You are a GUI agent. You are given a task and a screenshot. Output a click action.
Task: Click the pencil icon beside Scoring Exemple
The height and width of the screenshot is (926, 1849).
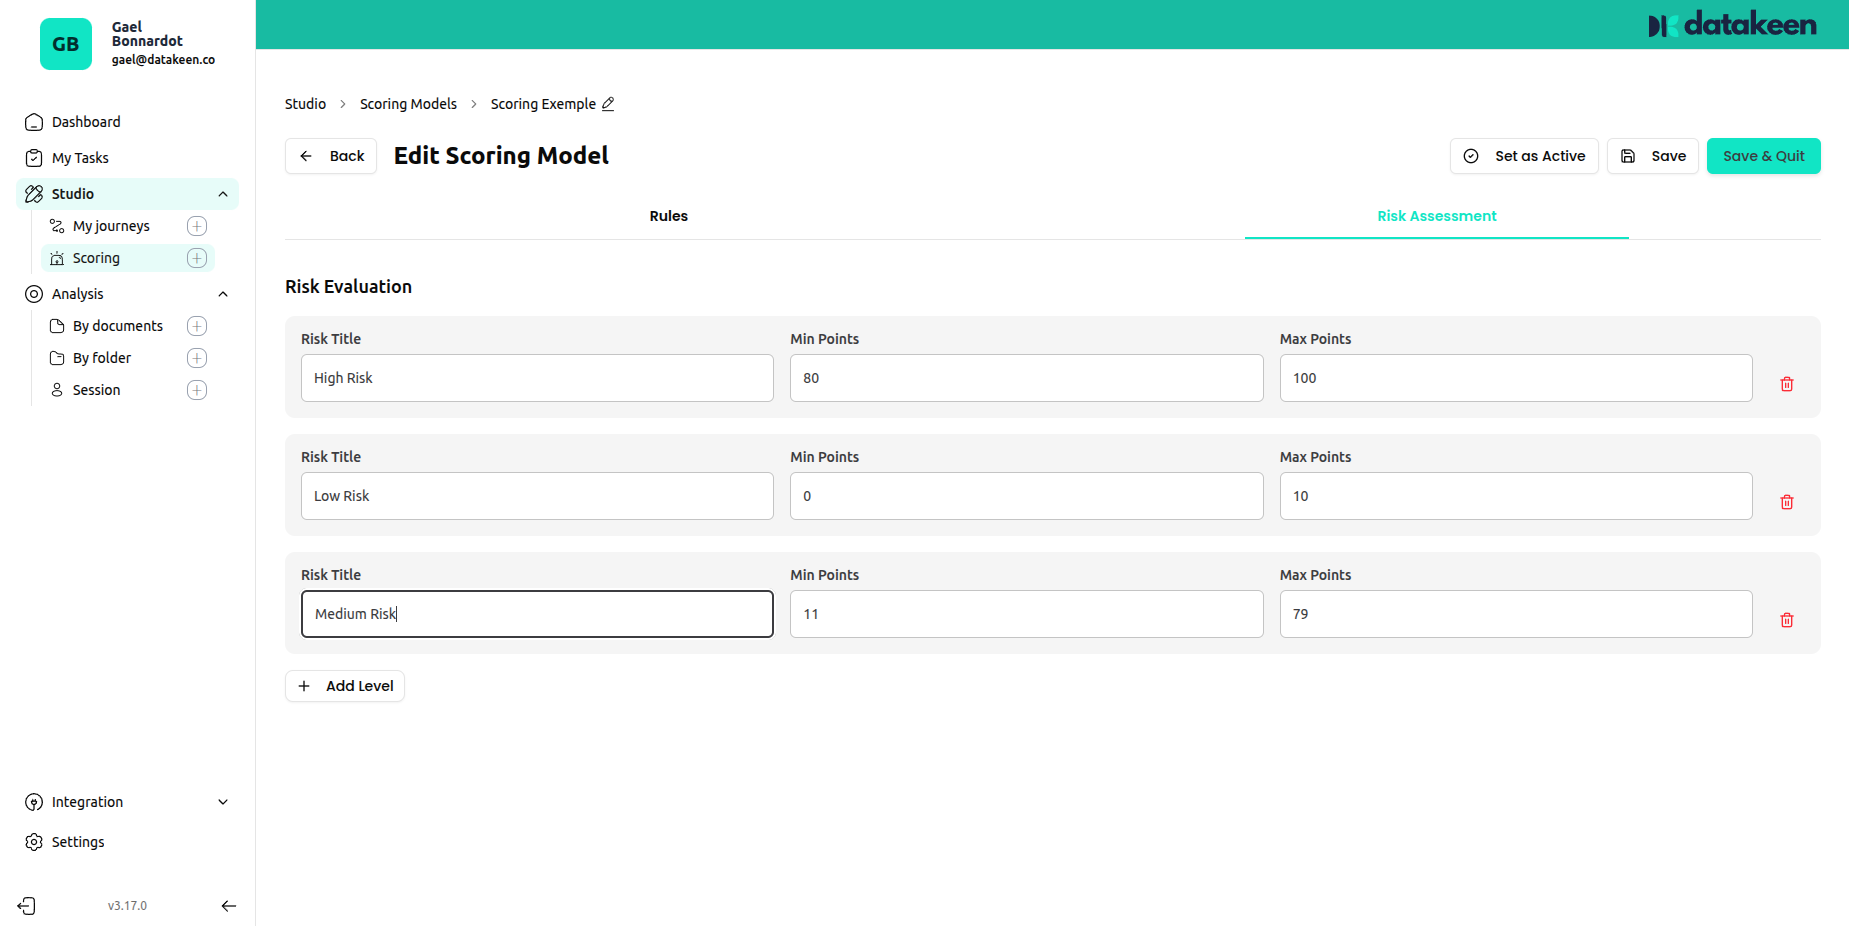pyautogui.click(x=608, y=104)
